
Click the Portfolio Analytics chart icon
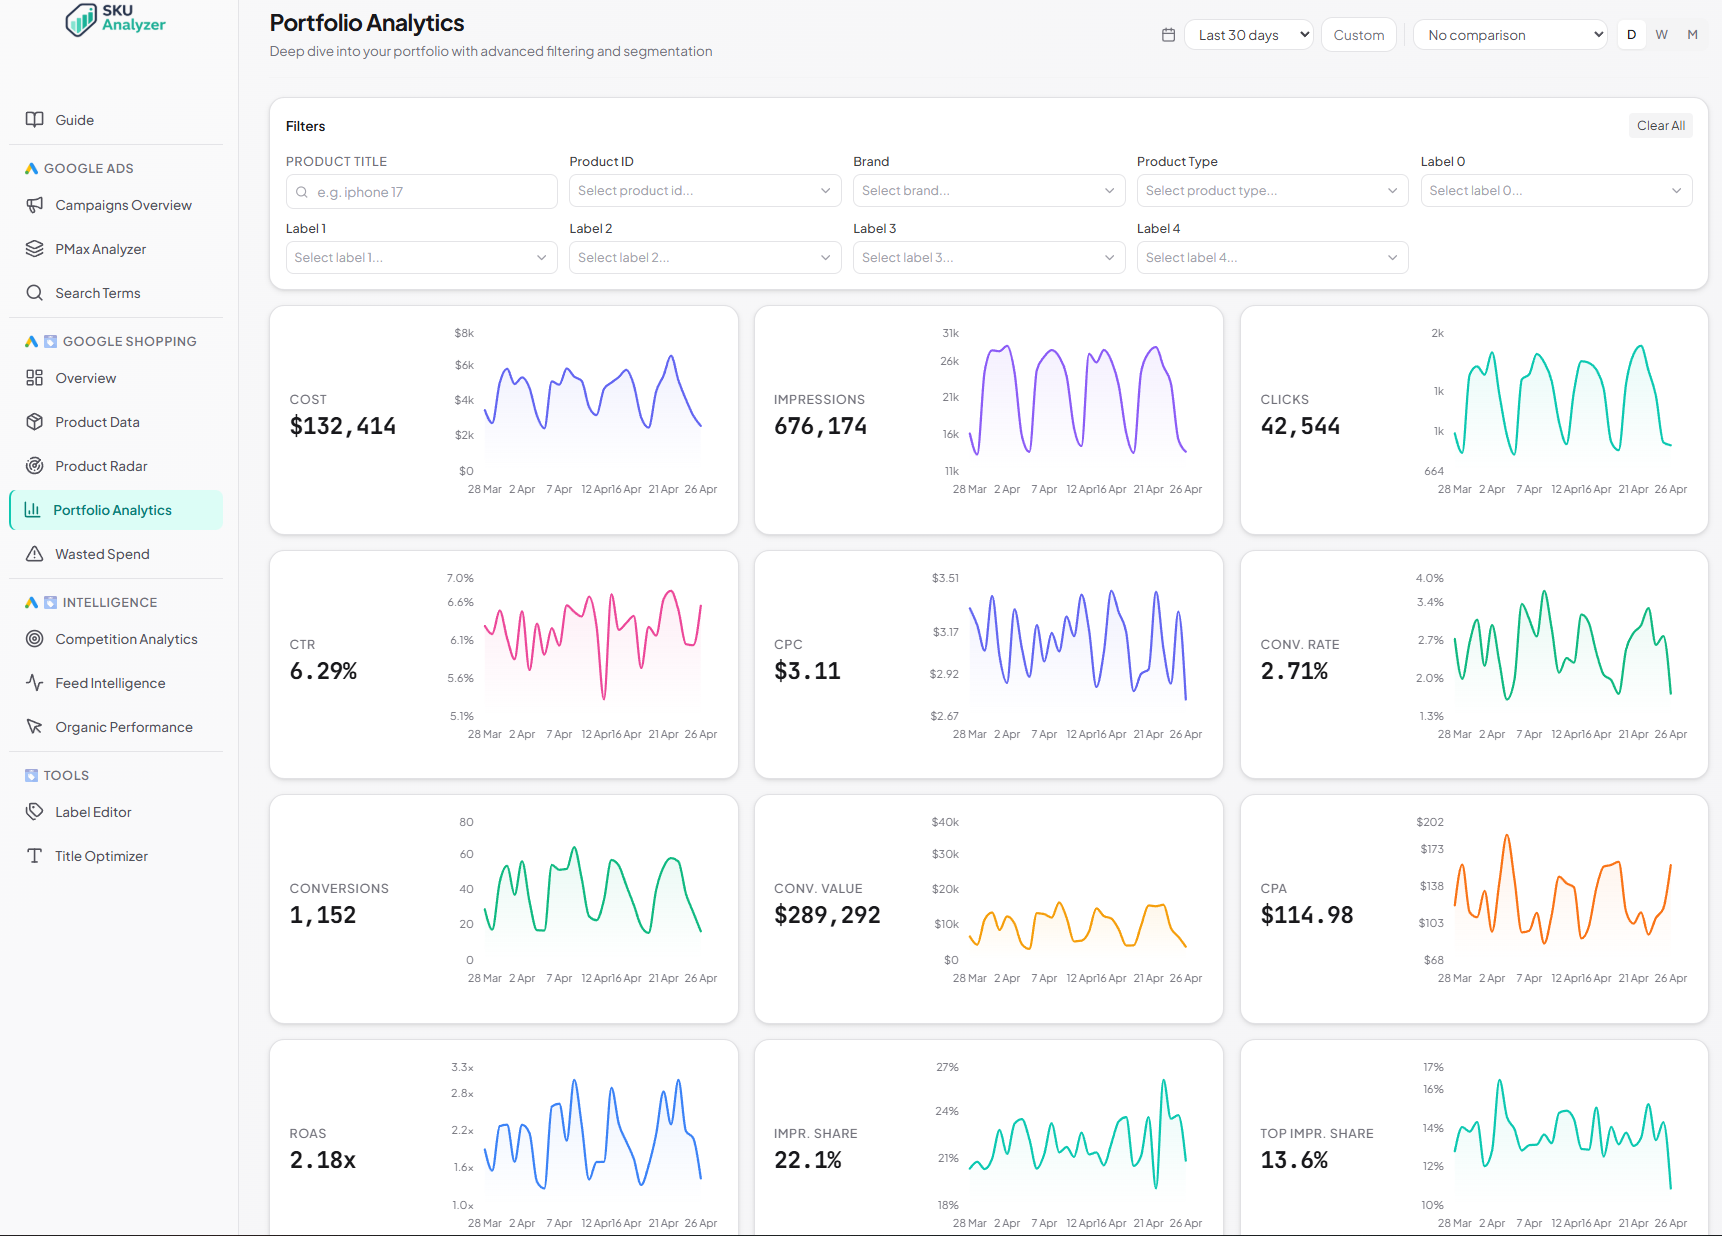pyautogui.click(x=33, y=510)
